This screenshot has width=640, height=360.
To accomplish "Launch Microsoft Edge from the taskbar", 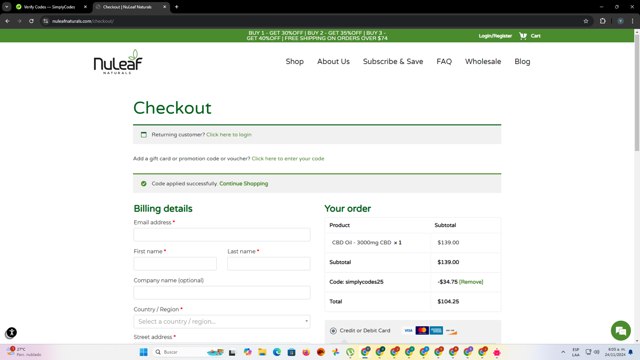I will pyautogui.click(x=277, y=352).
